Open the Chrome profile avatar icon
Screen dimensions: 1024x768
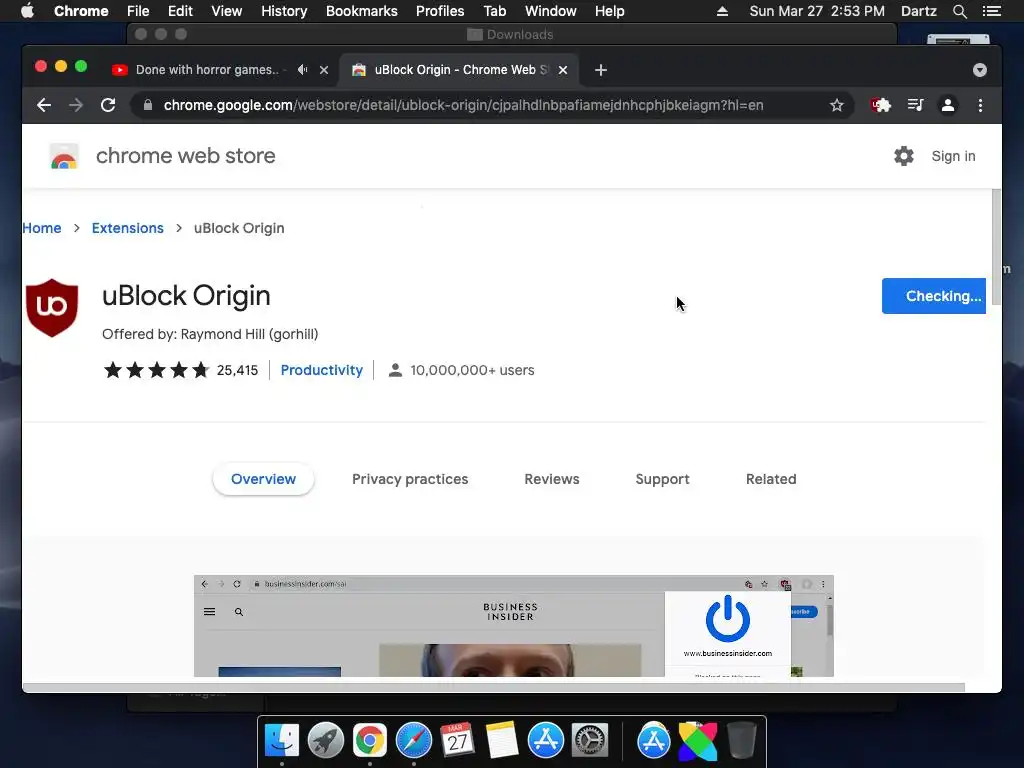tap(948, 105)
